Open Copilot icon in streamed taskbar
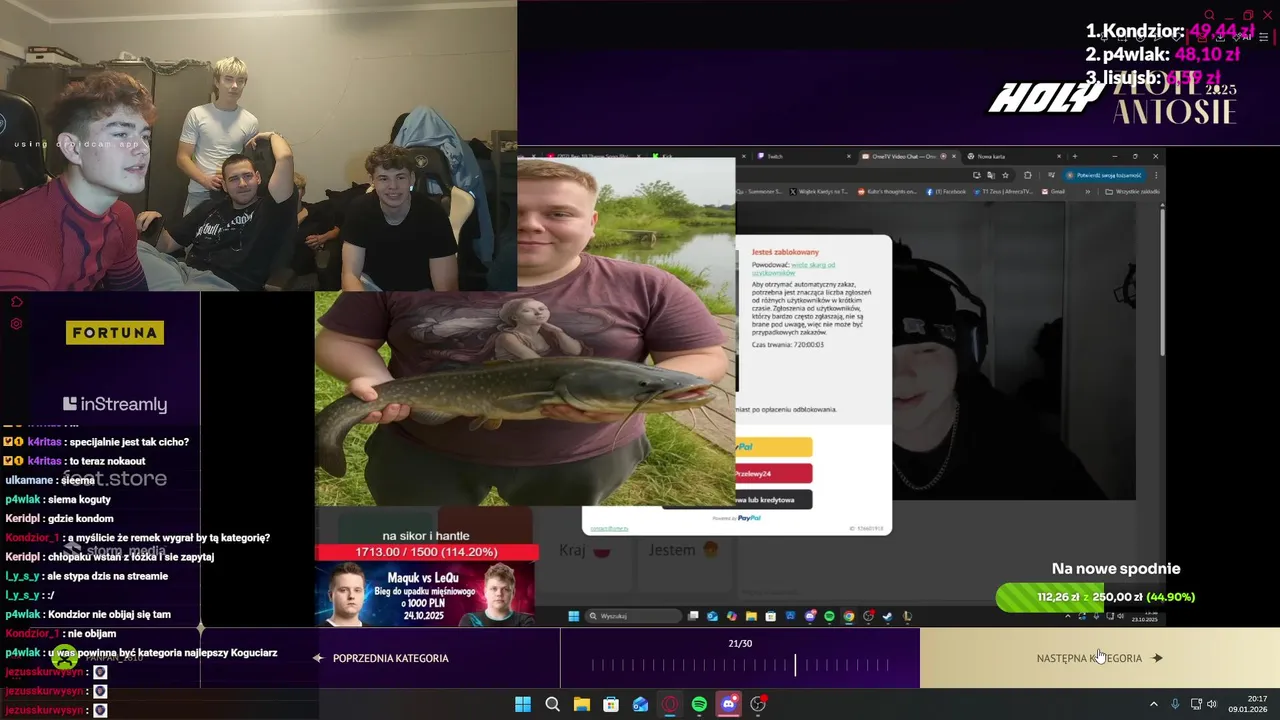Screen dimensions: 1280x720 (732, 616)
